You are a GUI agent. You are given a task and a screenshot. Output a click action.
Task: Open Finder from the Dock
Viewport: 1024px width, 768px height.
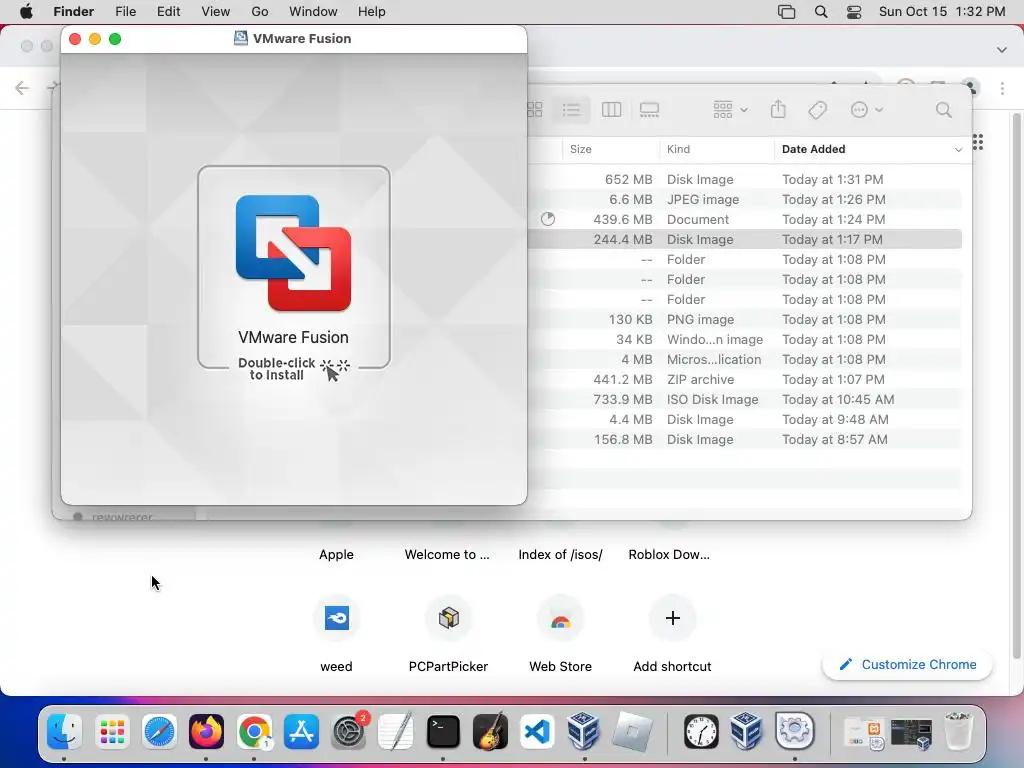[x=64, y=731]
